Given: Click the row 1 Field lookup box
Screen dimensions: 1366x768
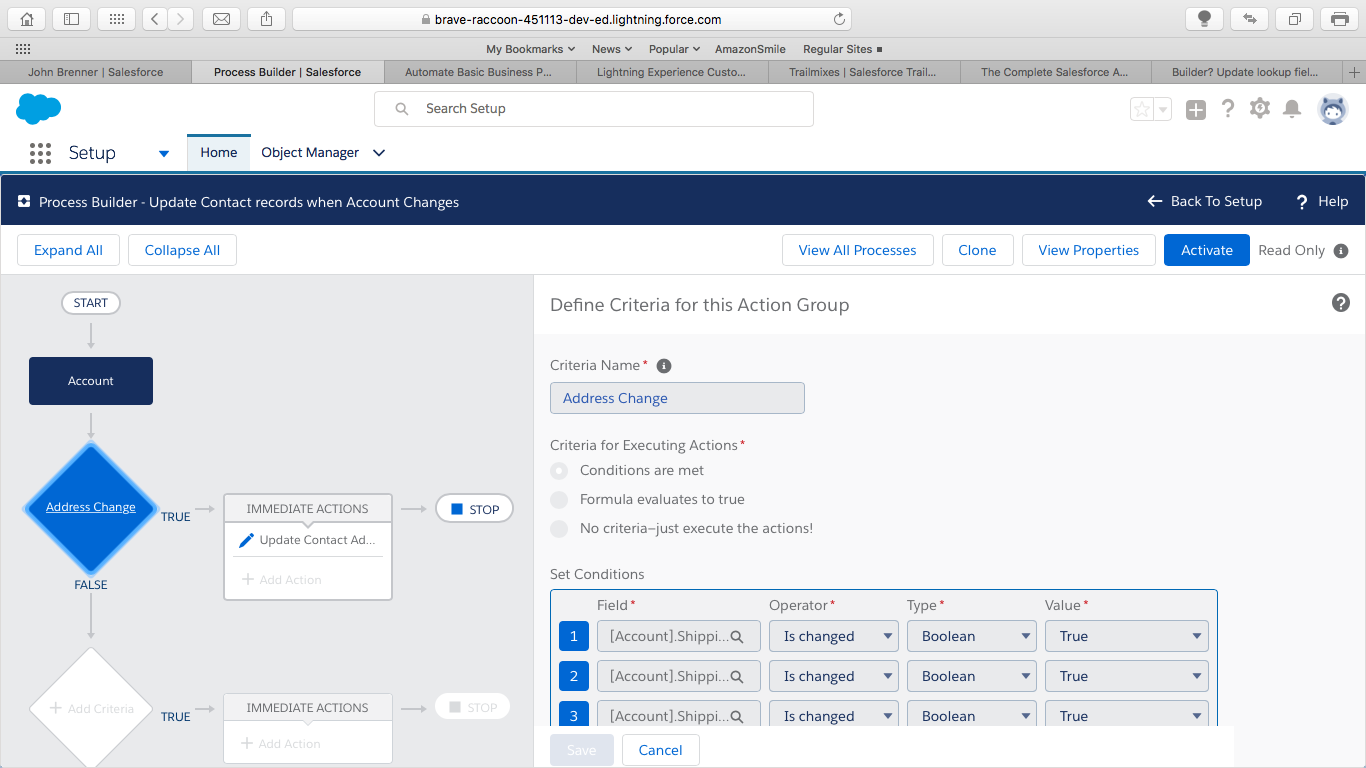Looking at the screenshot, I should pyautogui.click(x=679, y=636).
